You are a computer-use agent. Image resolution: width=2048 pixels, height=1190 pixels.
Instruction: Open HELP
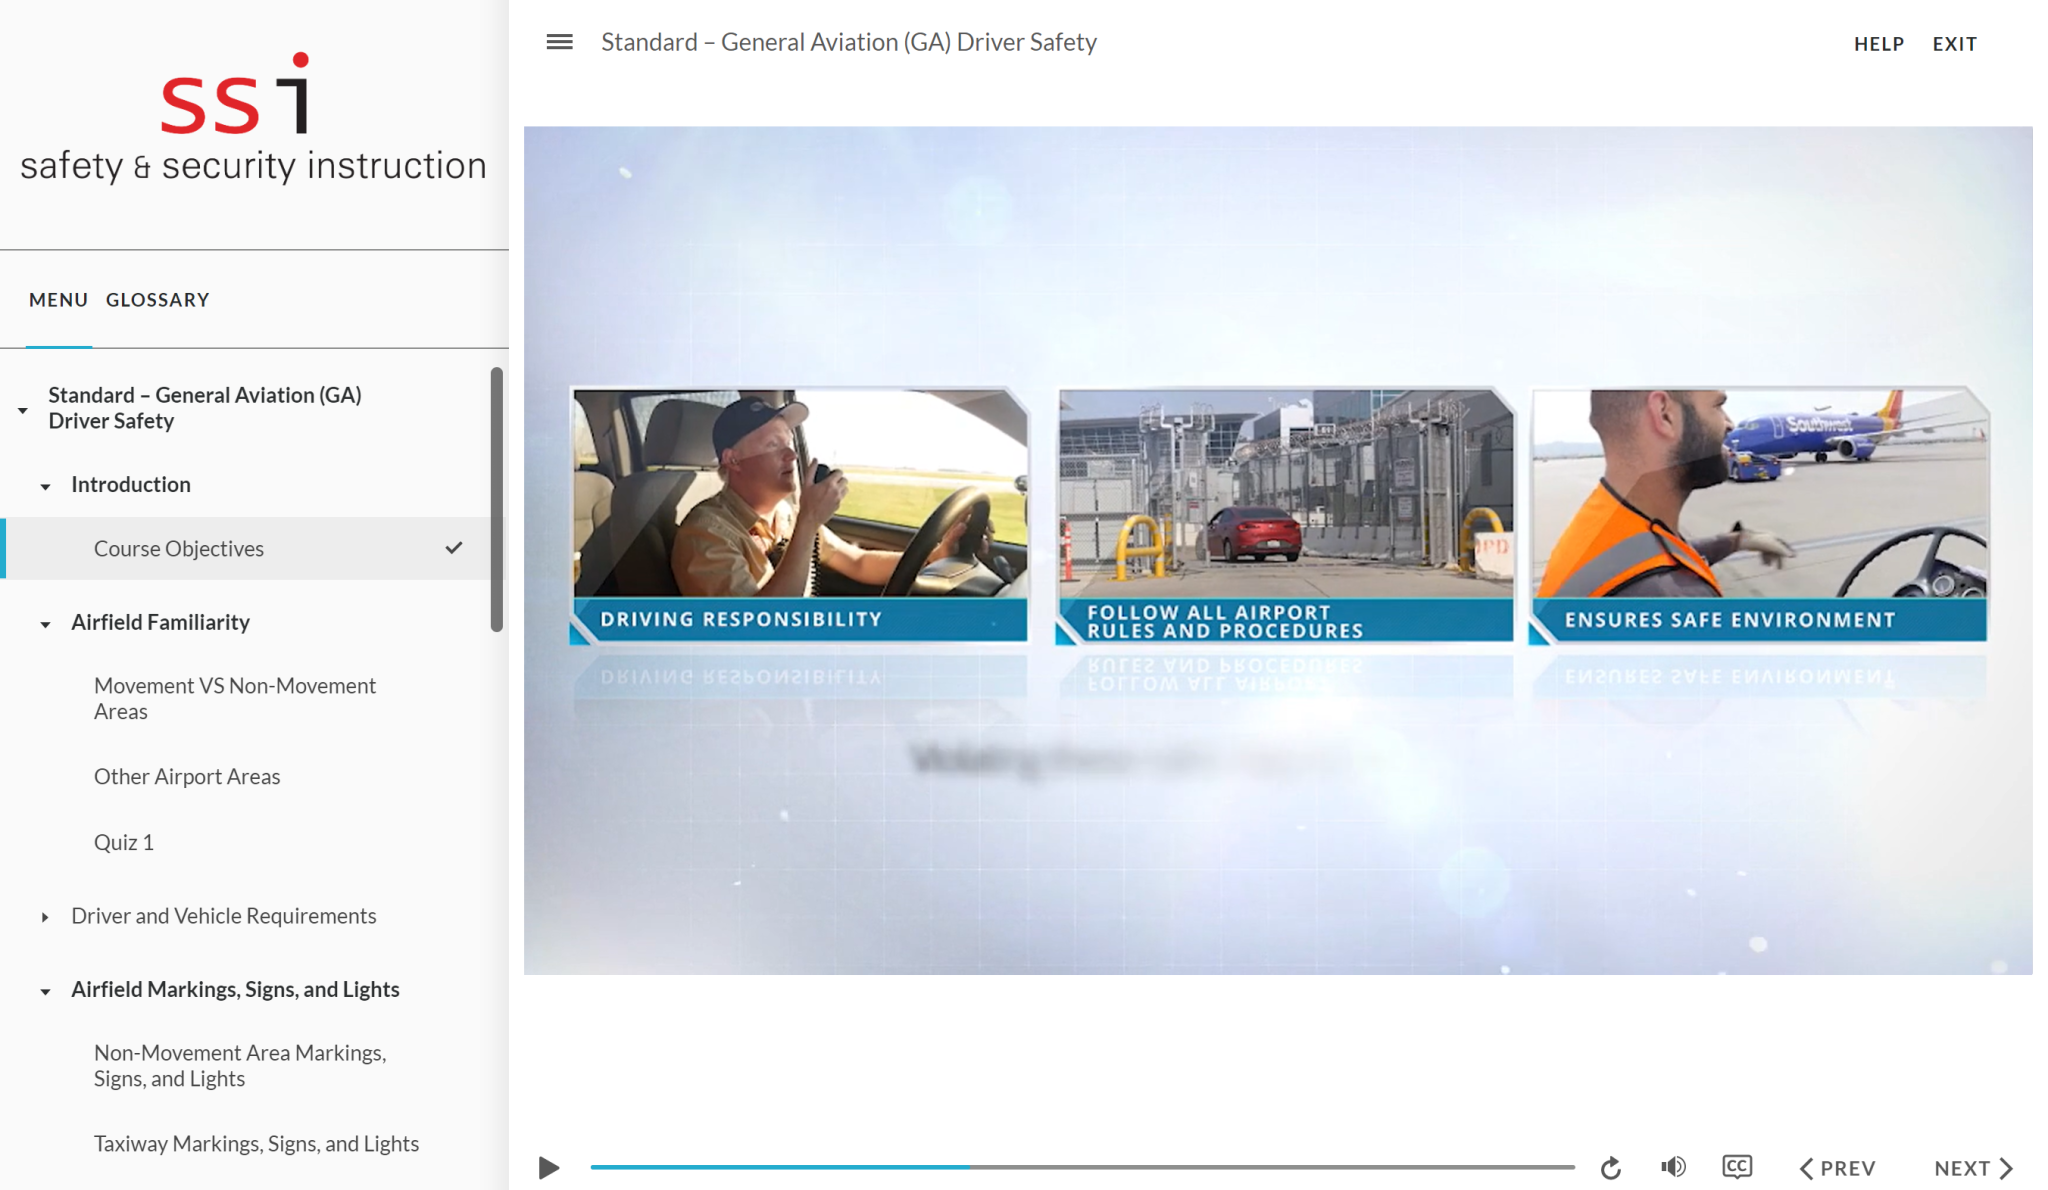[1878, 43]
